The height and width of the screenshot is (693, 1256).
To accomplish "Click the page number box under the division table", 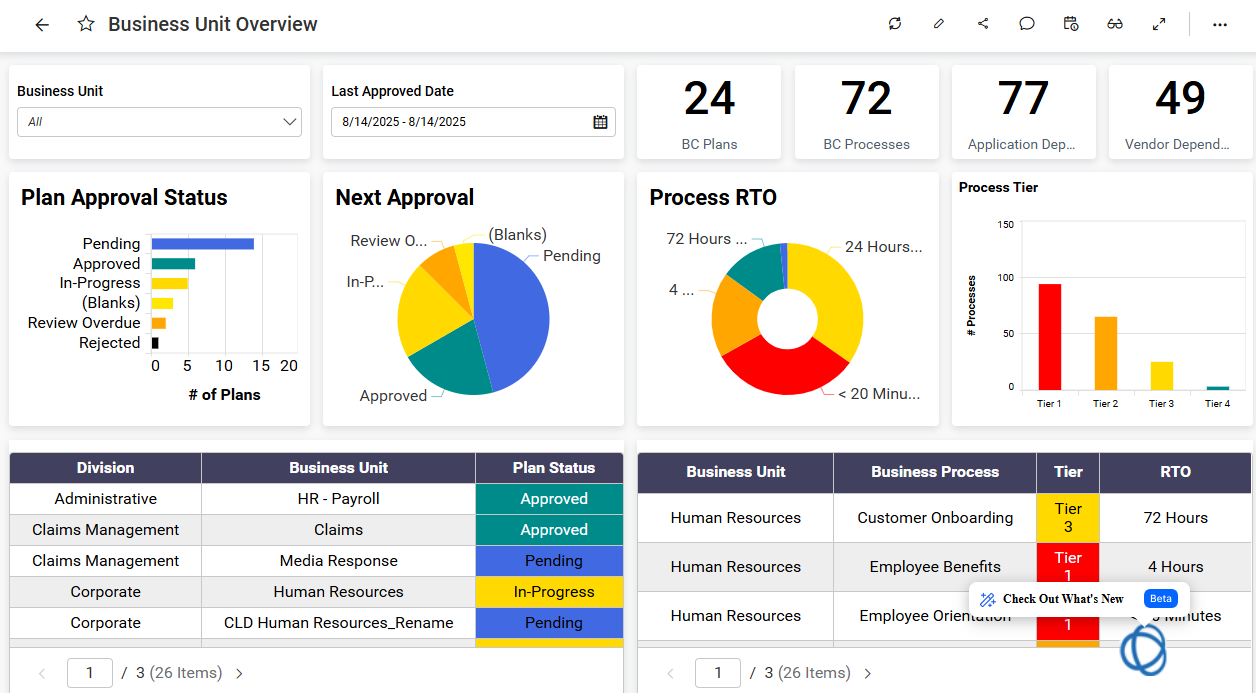I will pos(89,673).
